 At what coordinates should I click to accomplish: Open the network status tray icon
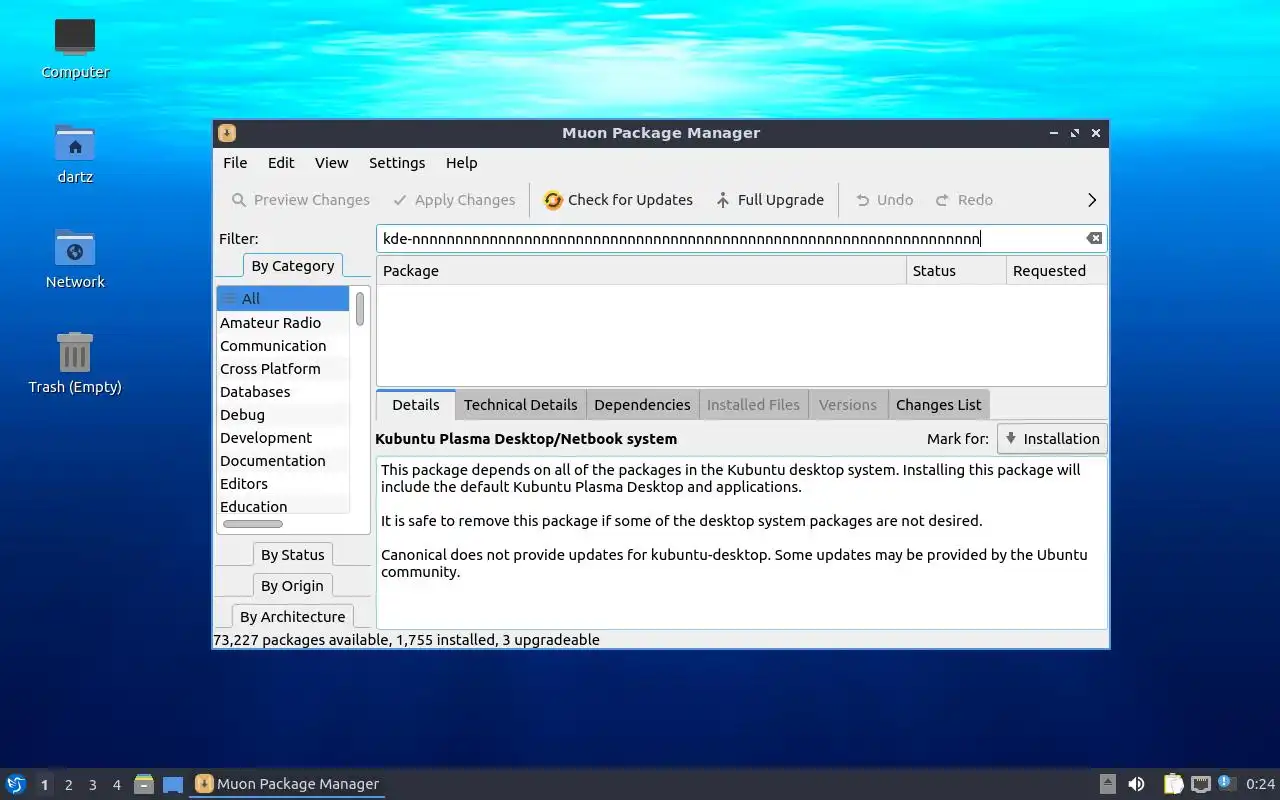coord(1200,784)
